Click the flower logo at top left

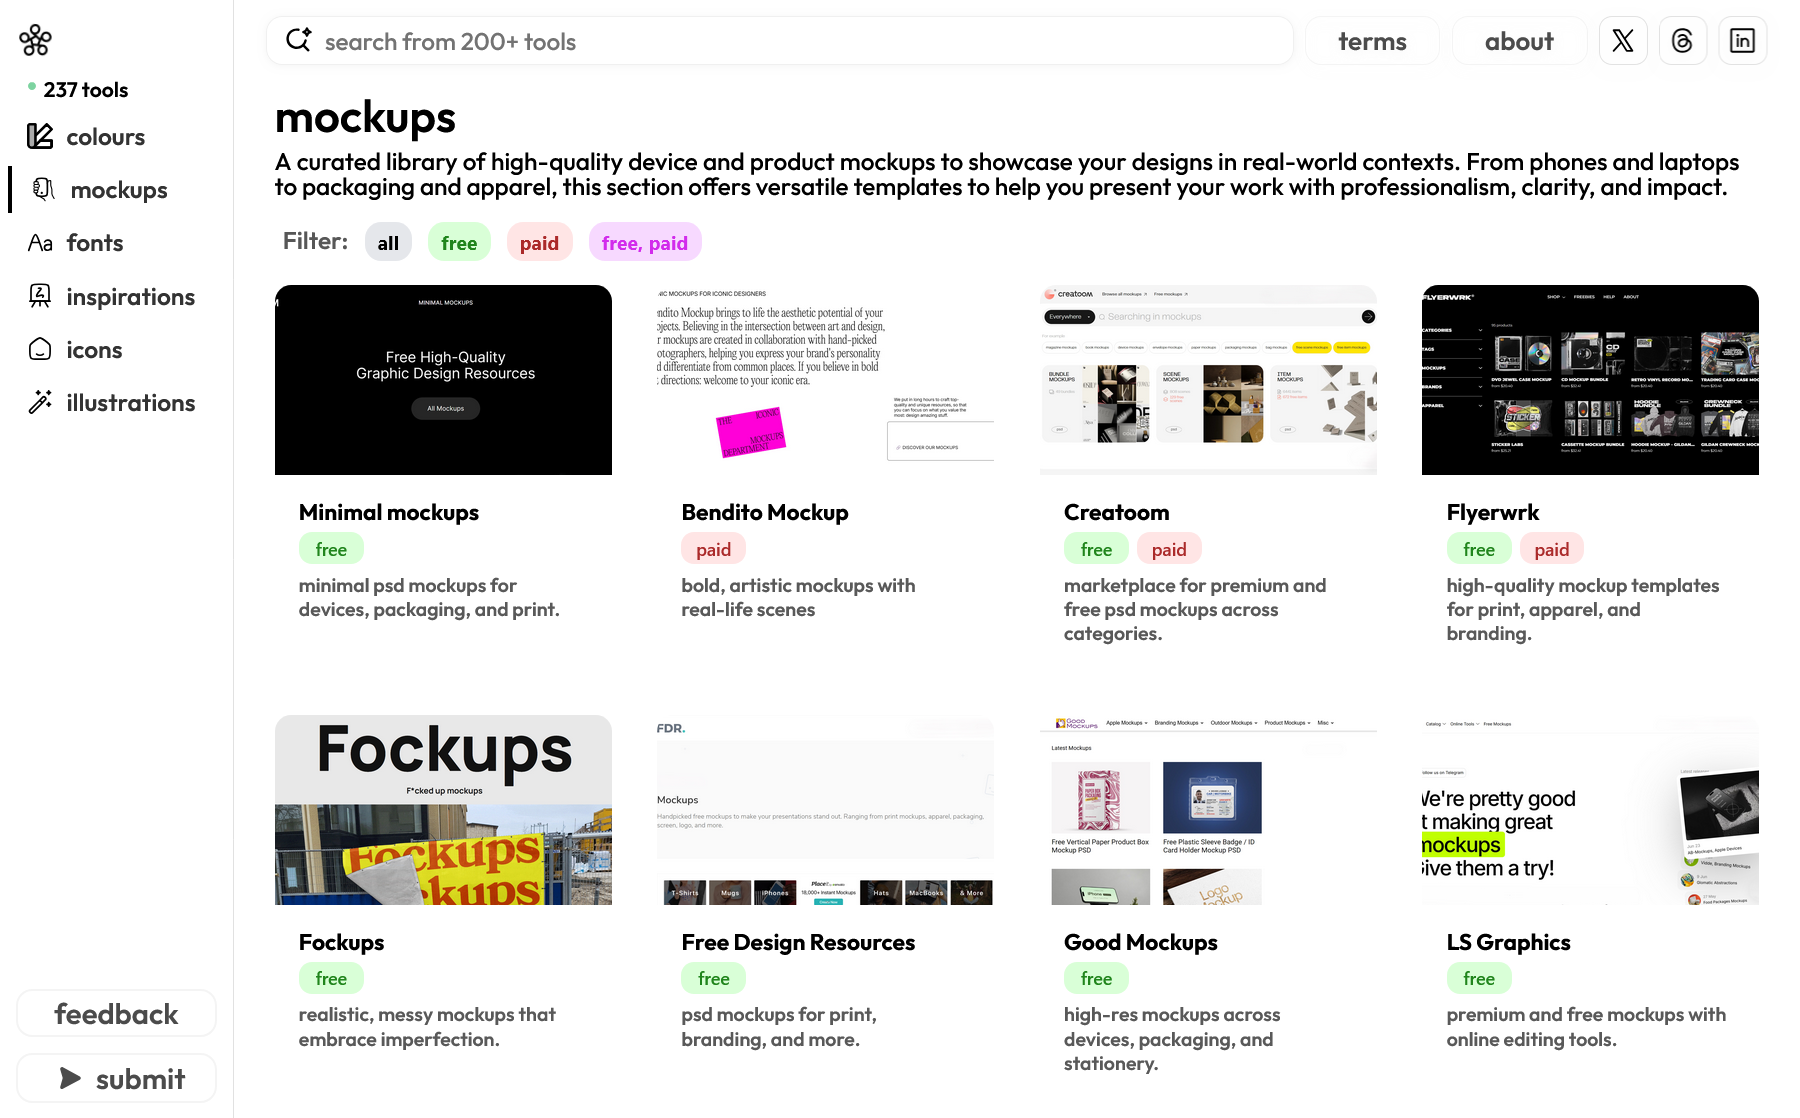[x=36, y=39]
